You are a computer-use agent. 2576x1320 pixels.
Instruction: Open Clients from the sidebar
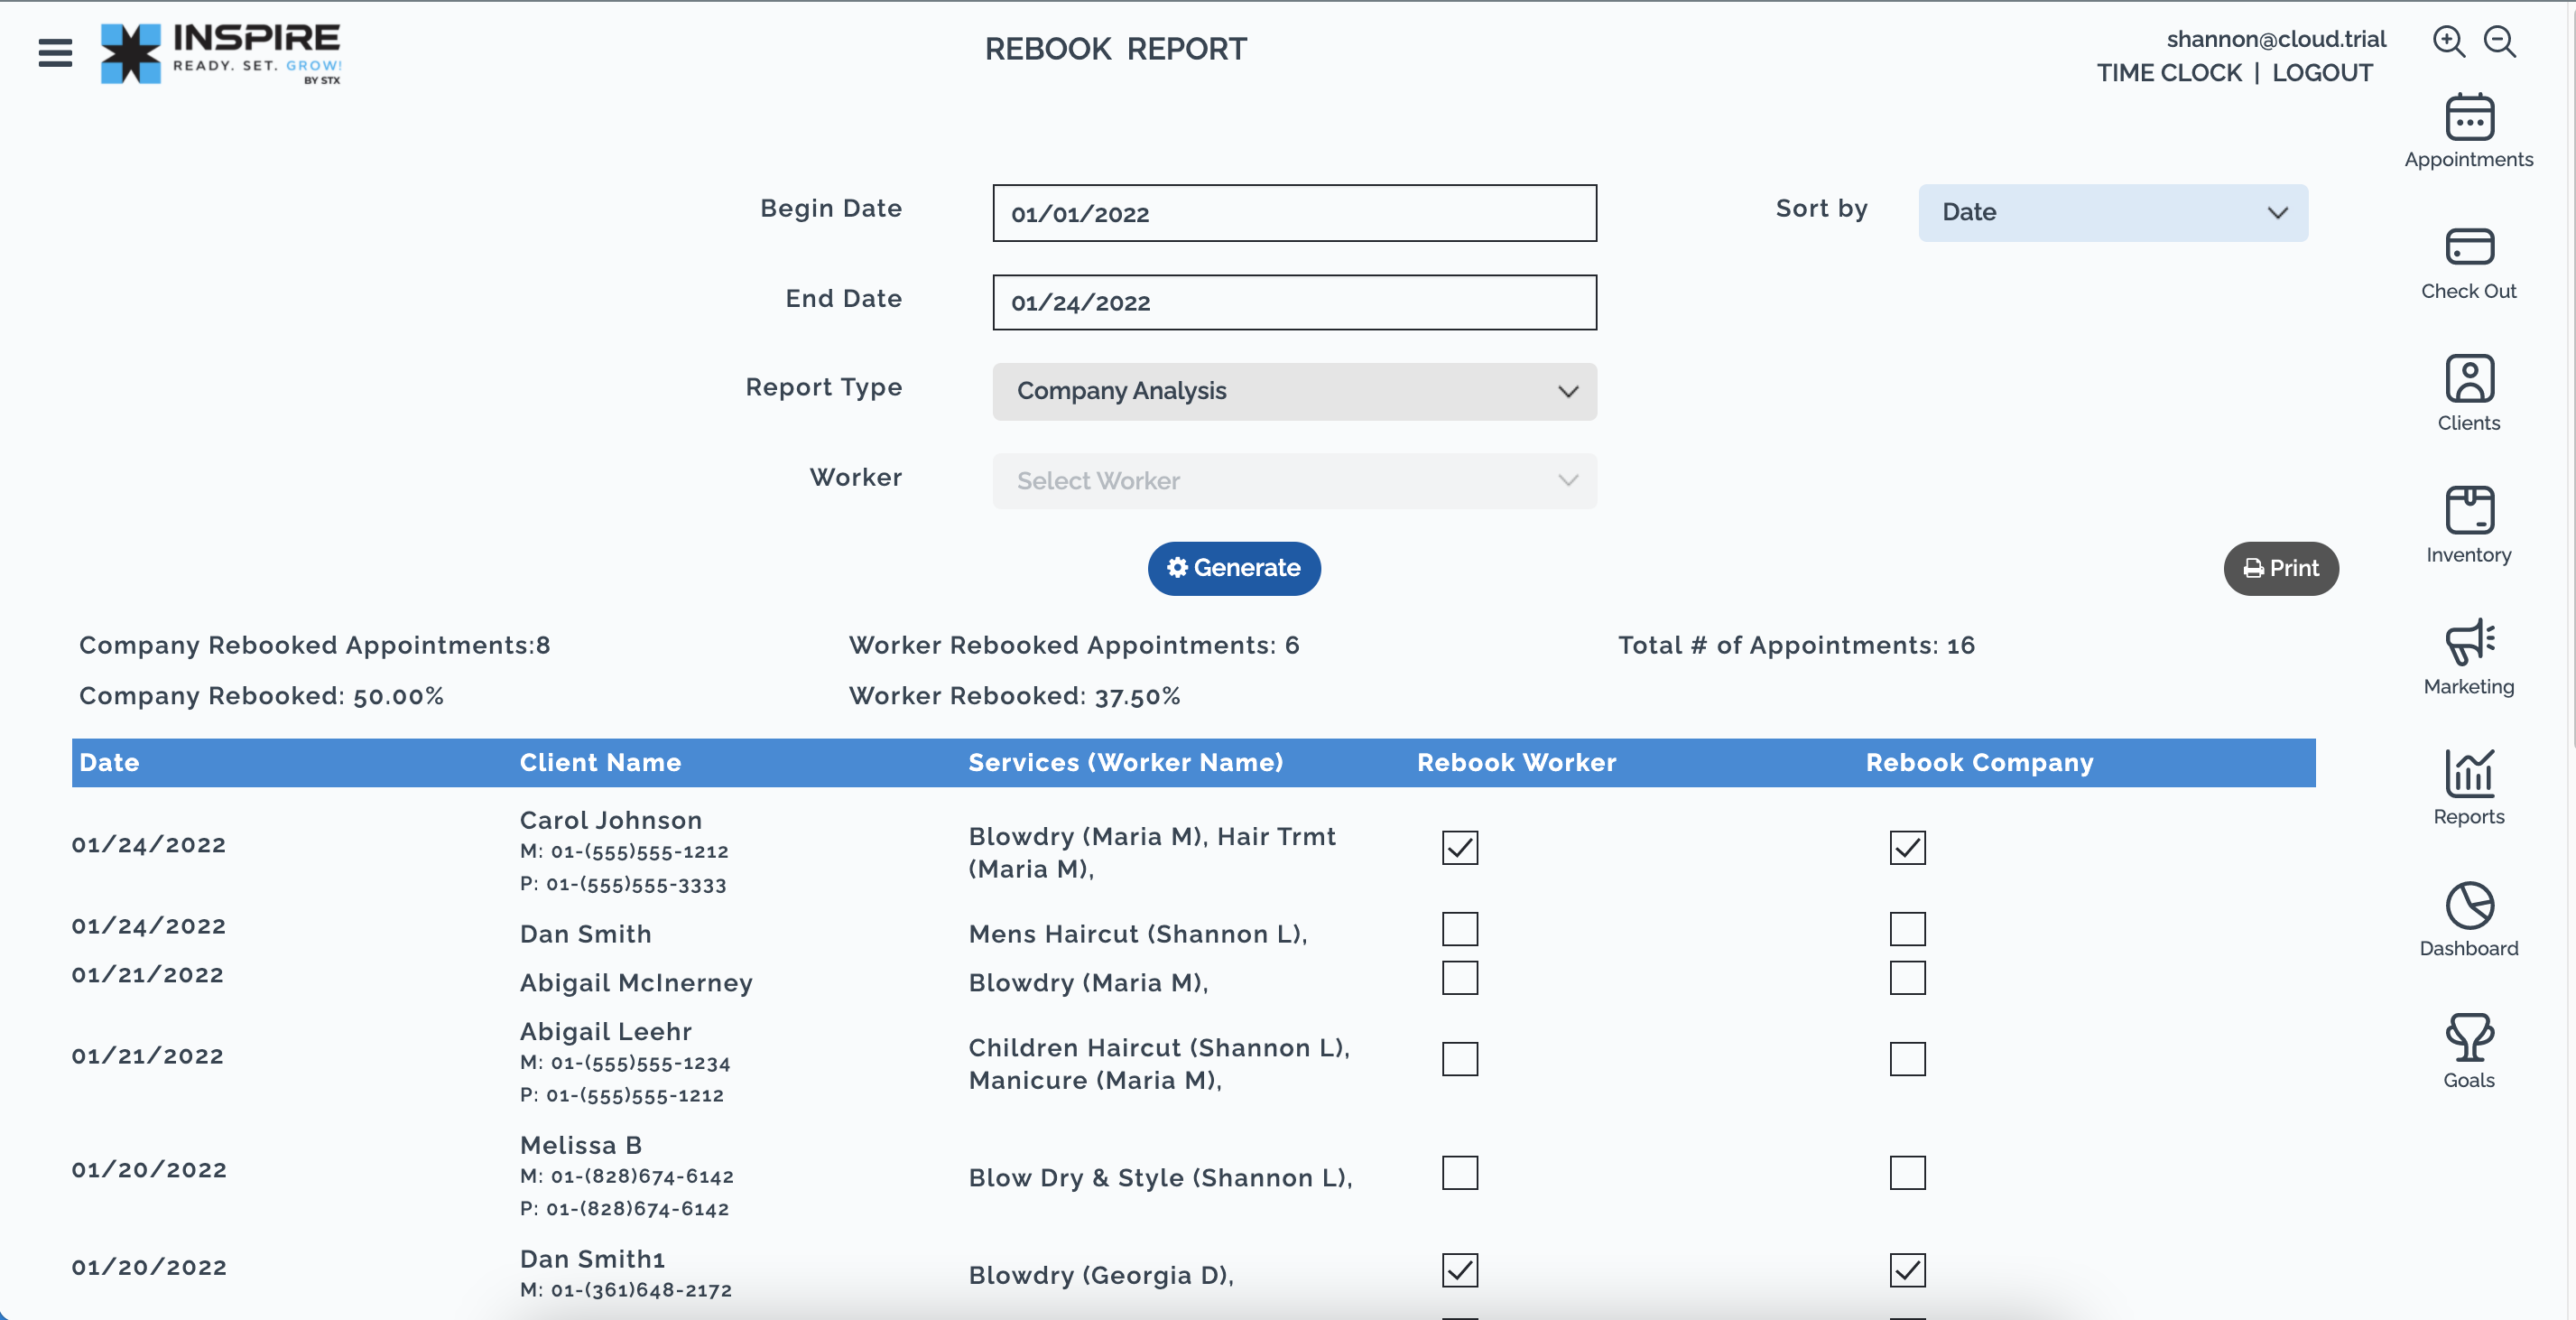[x=2468, y=394]
